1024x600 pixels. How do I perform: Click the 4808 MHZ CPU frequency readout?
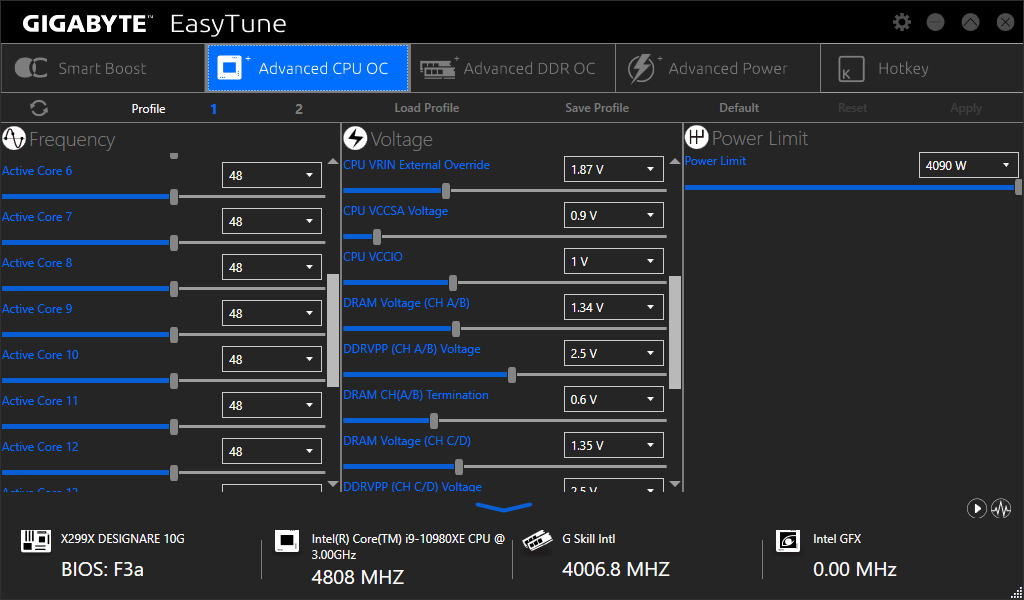click(x=358, y=577)
